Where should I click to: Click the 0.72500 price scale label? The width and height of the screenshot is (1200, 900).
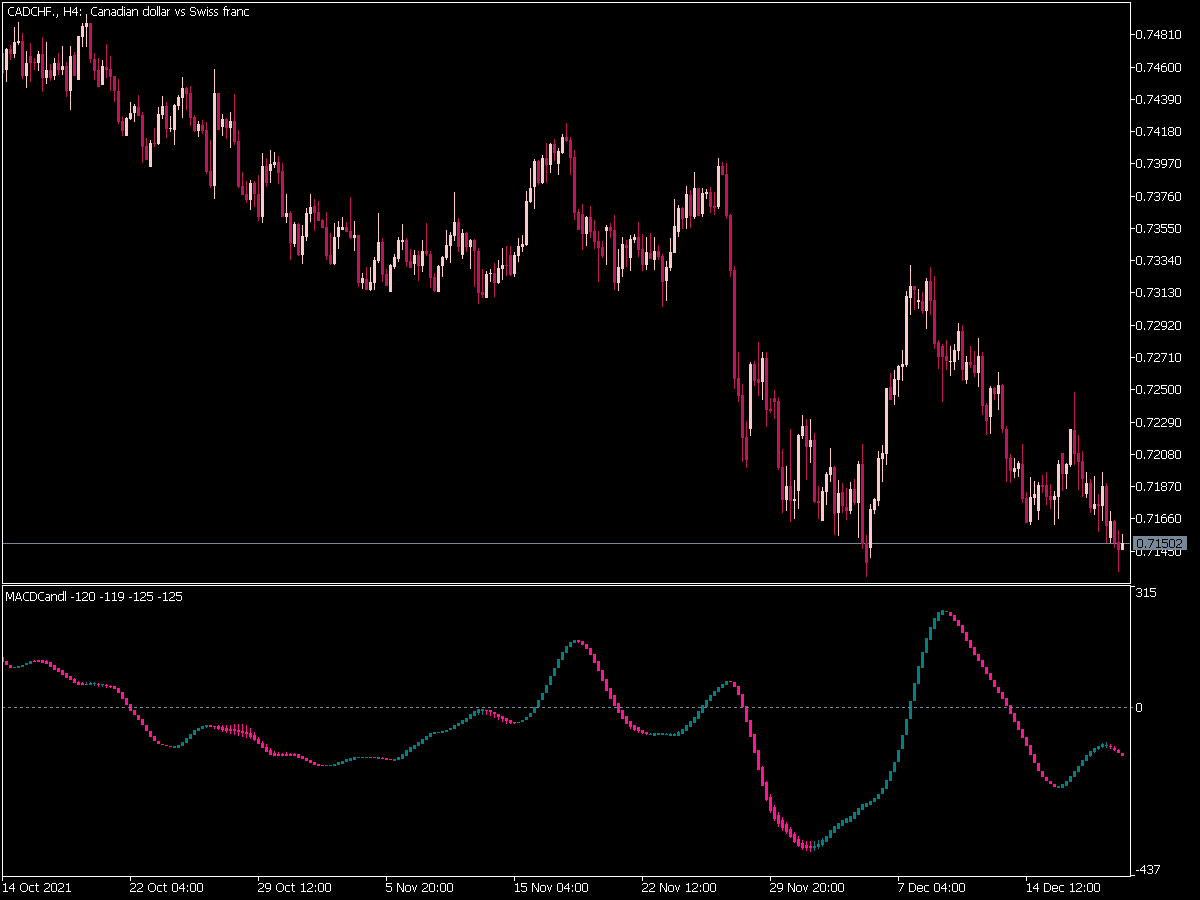(x=1157, y=389)
